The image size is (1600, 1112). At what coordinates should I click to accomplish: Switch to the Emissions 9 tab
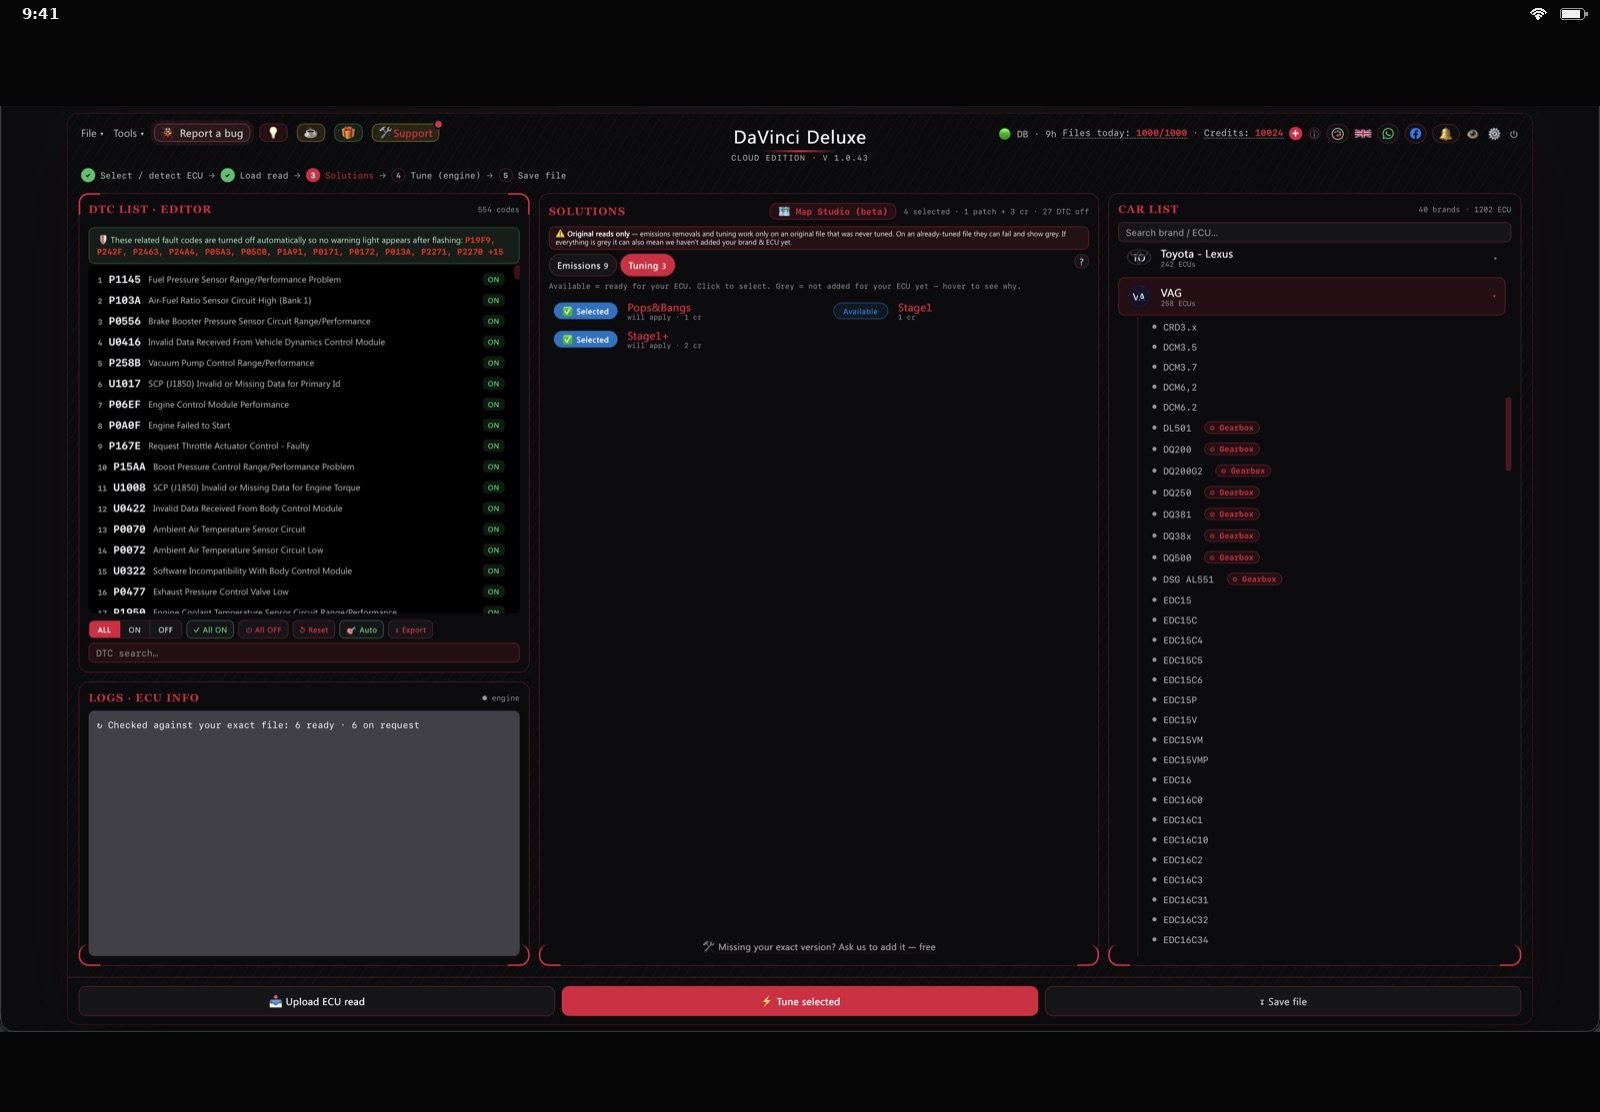[x=582, y=266]
